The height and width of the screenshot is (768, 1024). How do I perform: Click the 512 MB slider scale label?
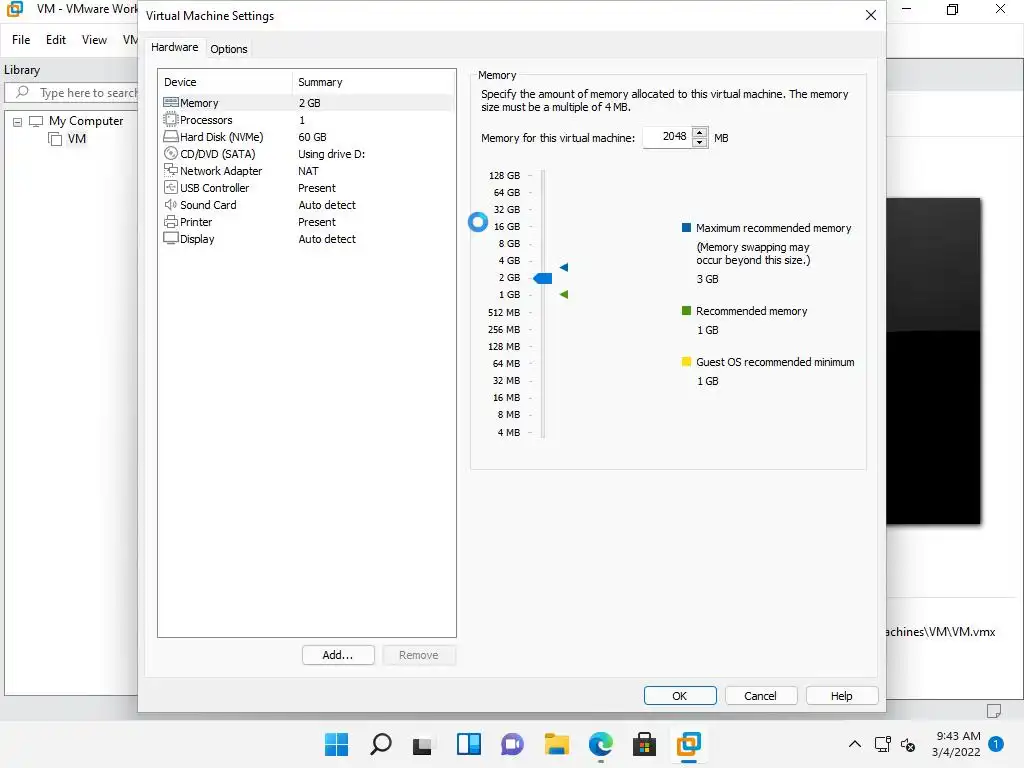click(x=504, y=312)
